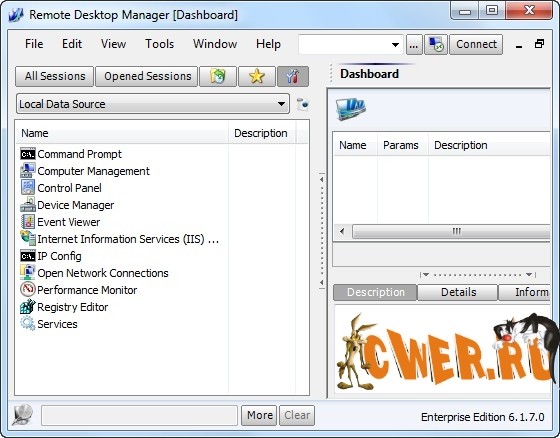
Task: Select the Description tab in Dashboard
Action: click(x=375, y=292)
